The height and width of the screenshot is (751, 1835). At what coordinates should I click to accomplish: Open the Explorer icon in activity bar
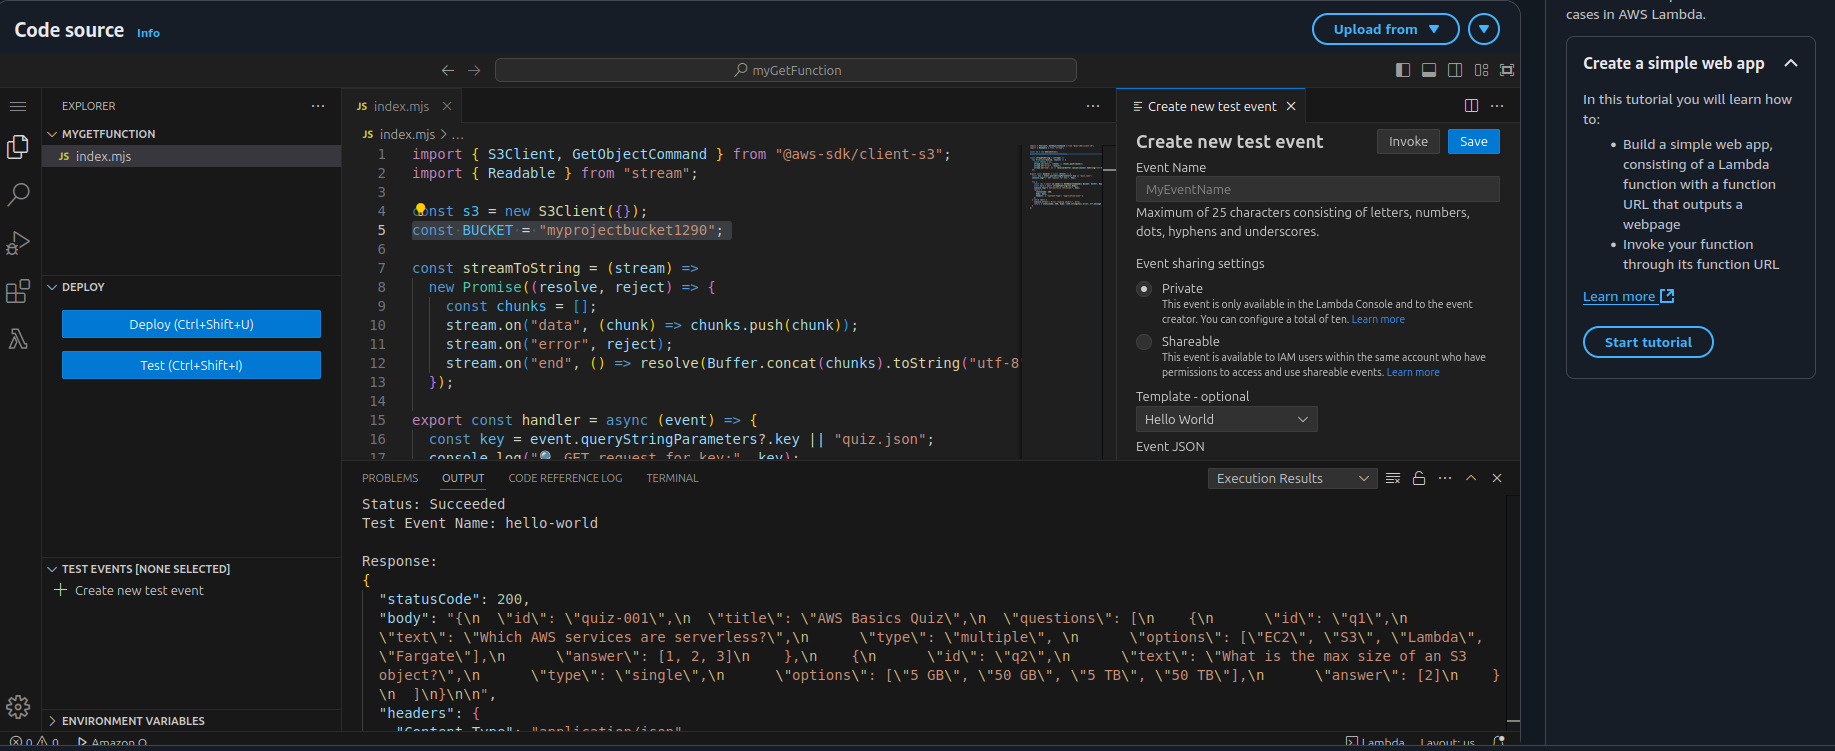point(18,148)
